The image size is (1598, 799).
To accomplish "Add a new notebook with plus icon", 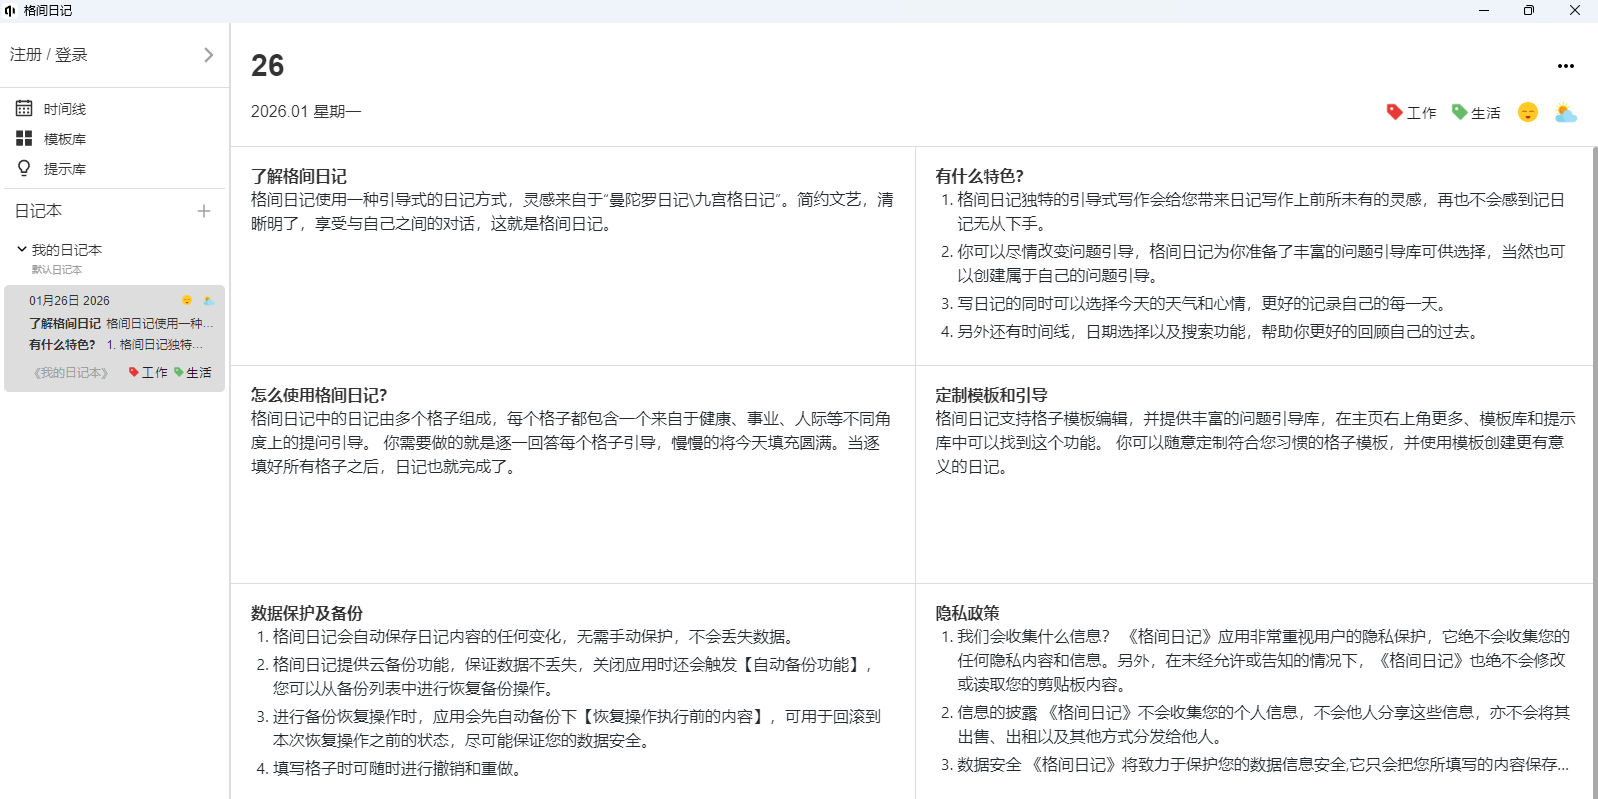I will coord(204,211).
